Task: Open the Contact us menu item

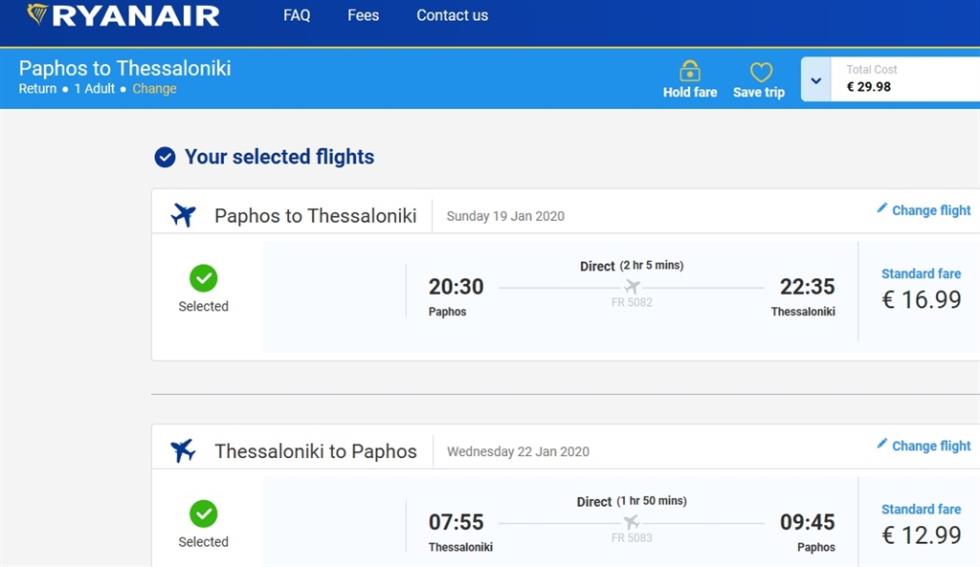Action: pos(452,15)
